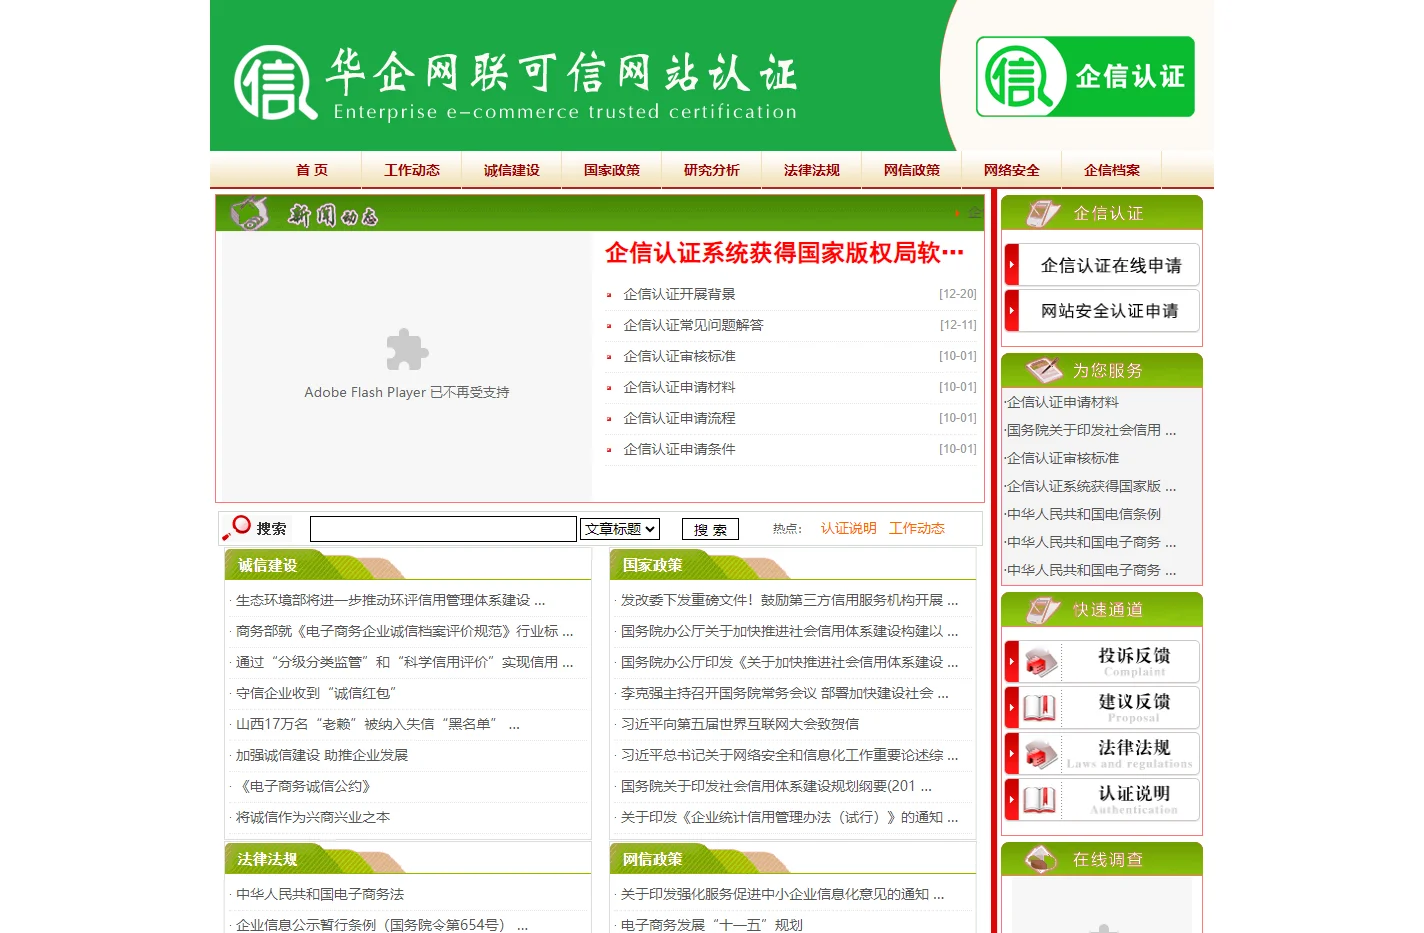The image size is (1424, 933).
Task: Select 网信政策 in the navigation bar
Action: point(912,170)
